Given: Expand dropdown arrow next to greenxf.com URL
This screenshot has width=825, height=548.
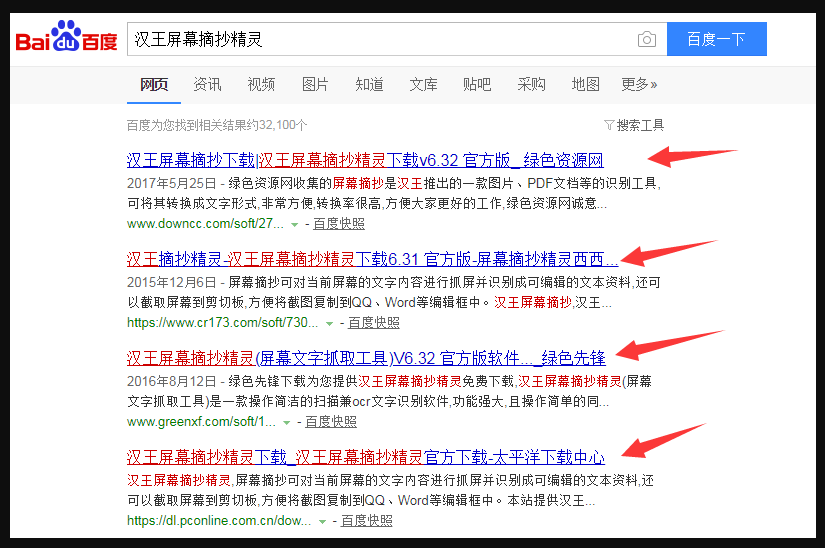Looking at the screenshot, I should click(287, 423).
